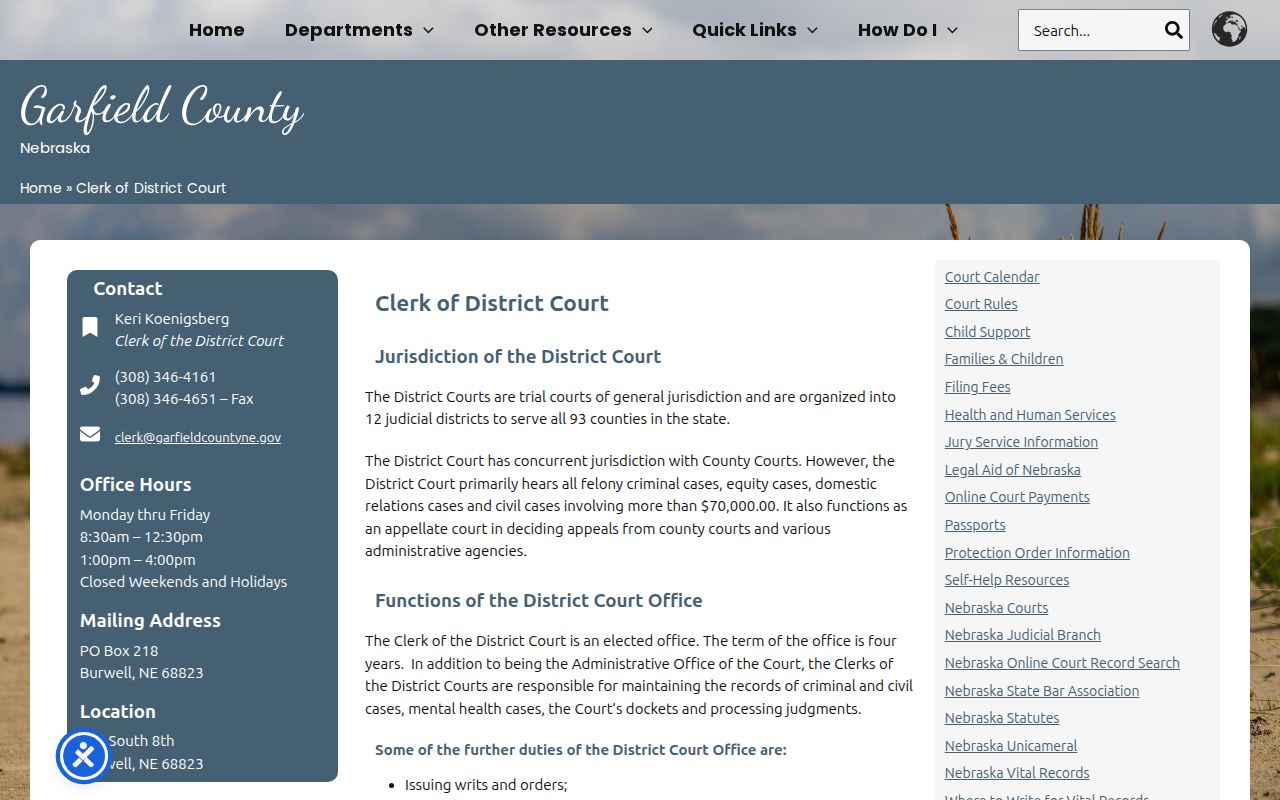Click the phone number (308) 346-4161
This screenshot has height=800, width=1280.
(165, 377)
